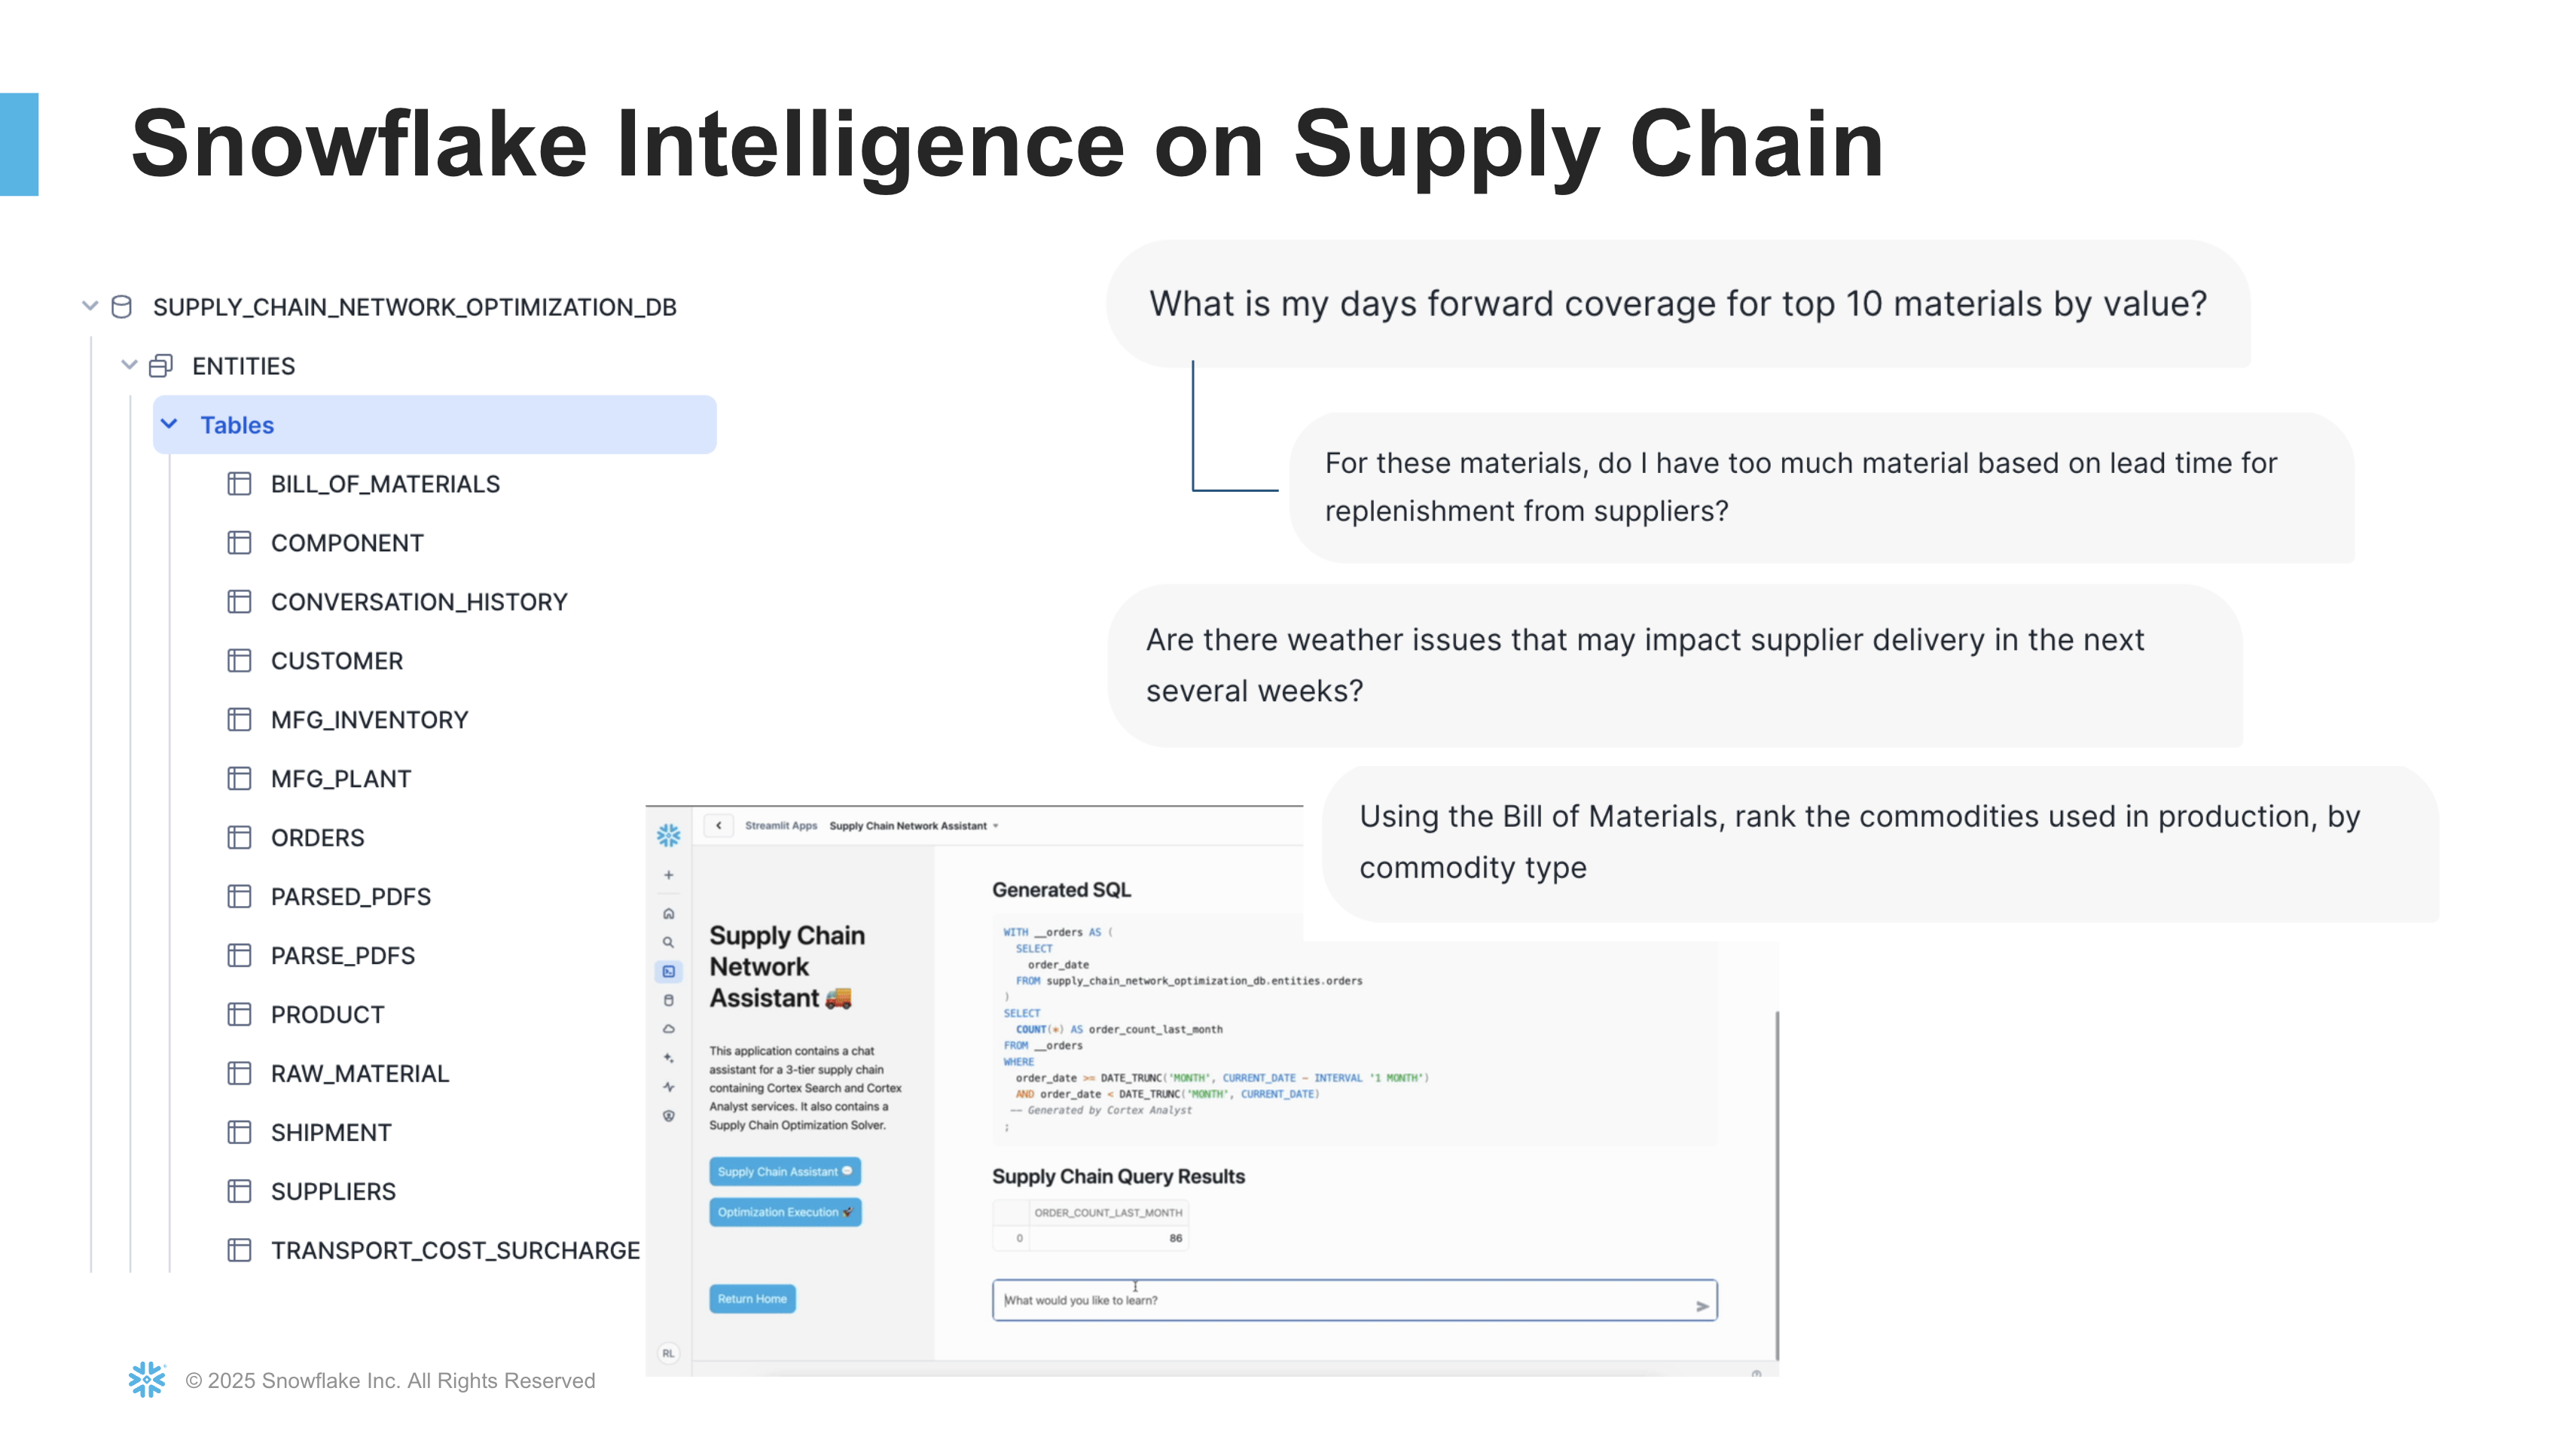Open Search from the Snowsight sidebar
This screenshot has height=1443, width=2576.
(668, 942)
